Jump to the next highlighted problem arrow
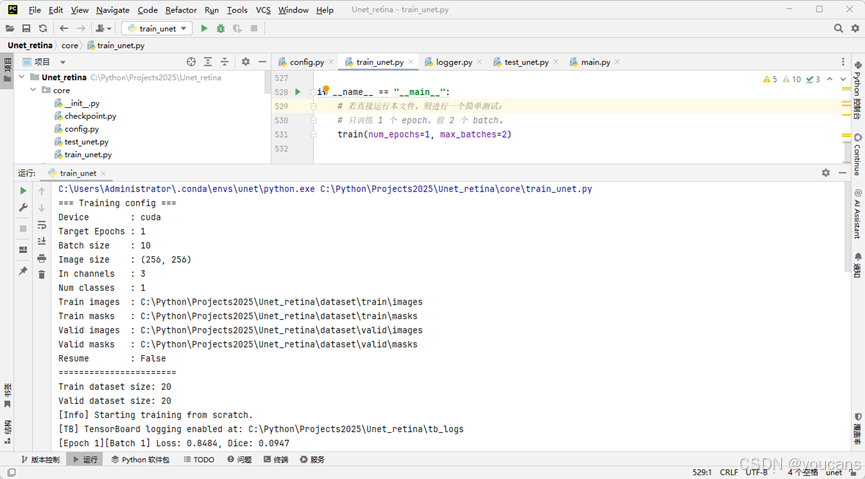 (x=843, y=79)
